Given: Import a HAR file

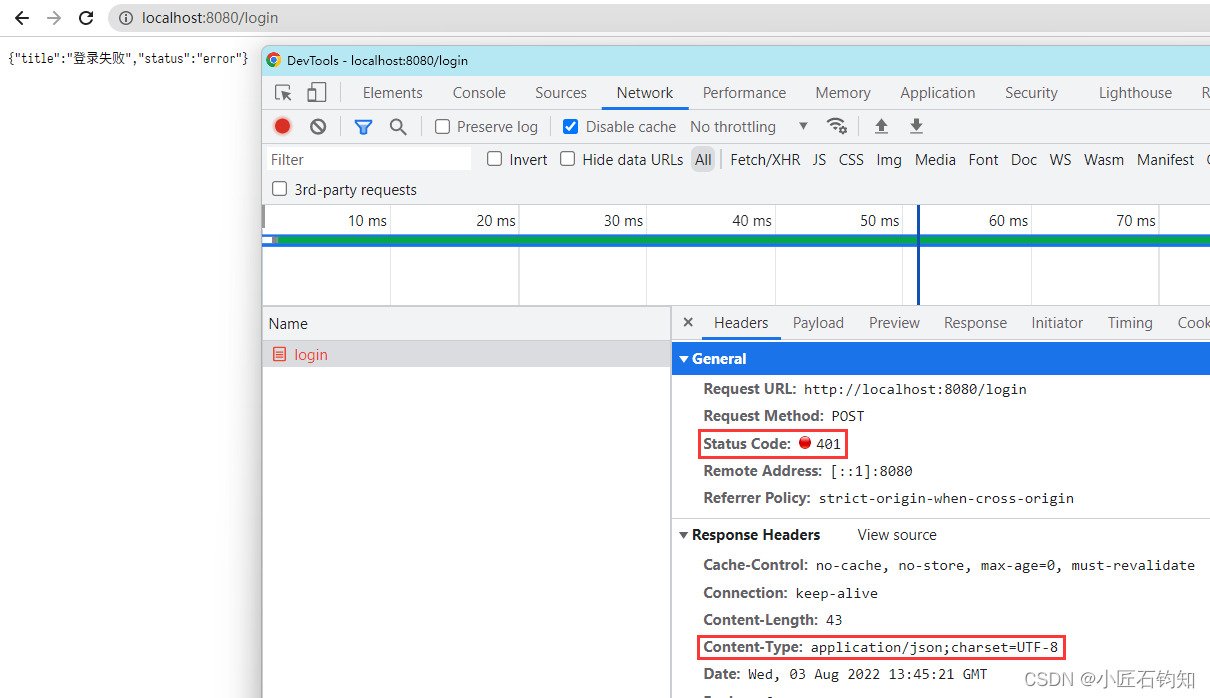Looking at the screenshot, I should (880, 126).
